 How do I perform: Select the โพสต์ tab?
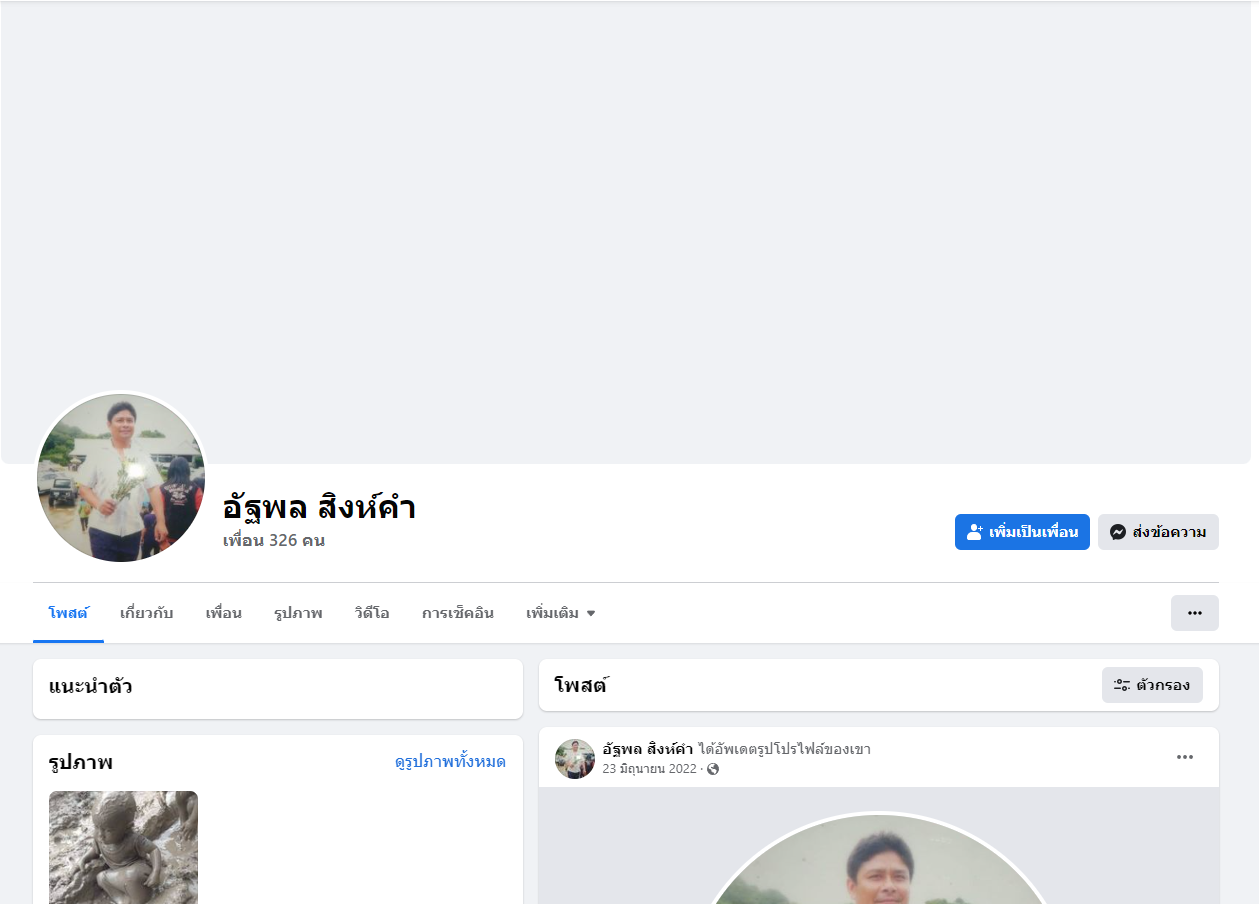point(68,613)
